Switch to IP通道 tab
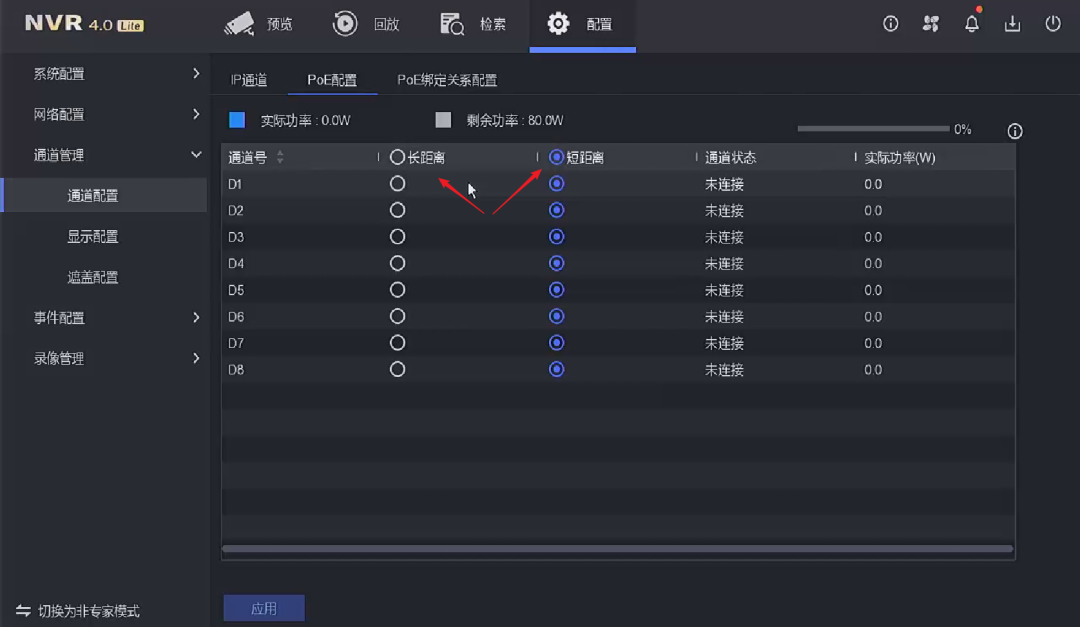The height and width of the screenshot is (627, 1080). (249, 80)
